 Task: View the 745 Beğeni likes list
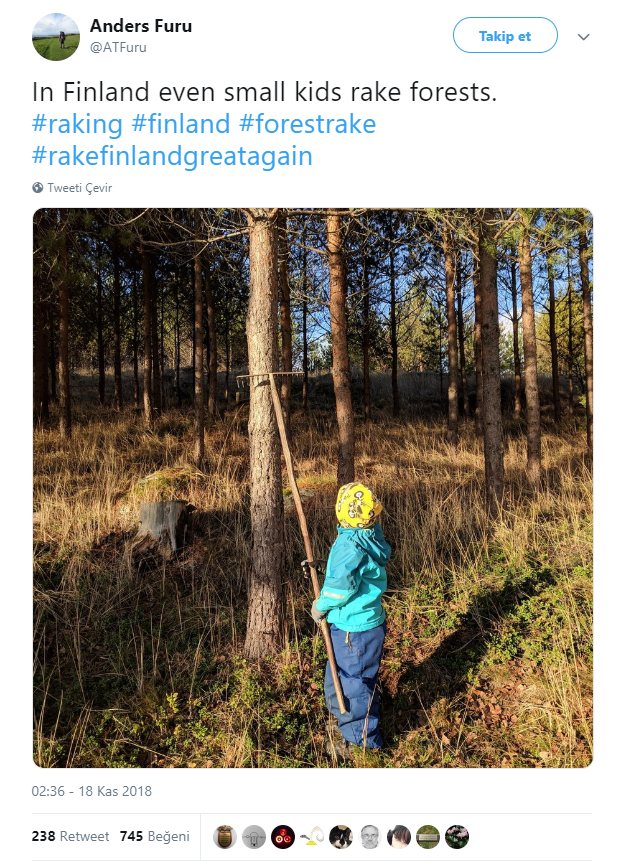(154, 836)
